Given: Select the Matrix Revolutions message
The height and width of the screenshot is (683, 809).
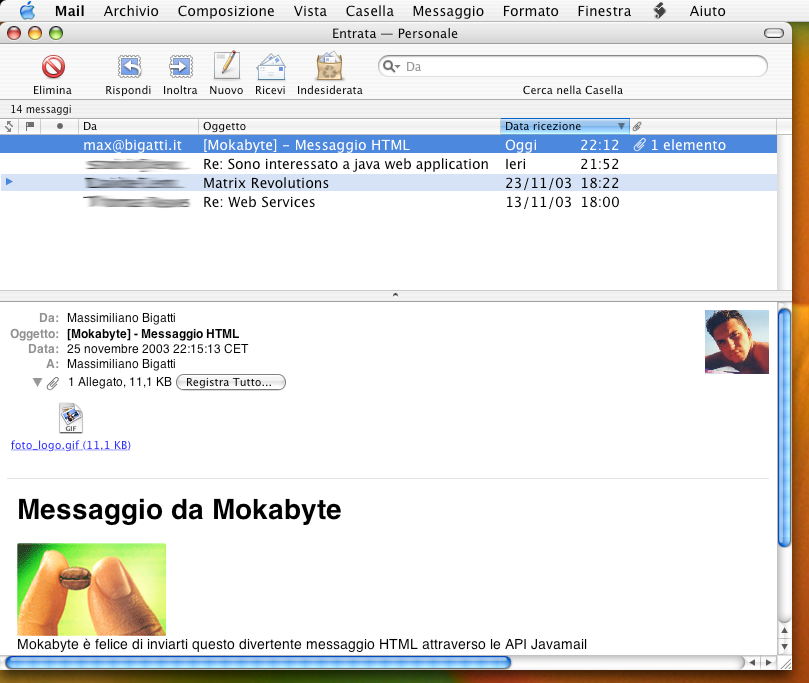Looking at the screenshot, I should pos(388,183).
